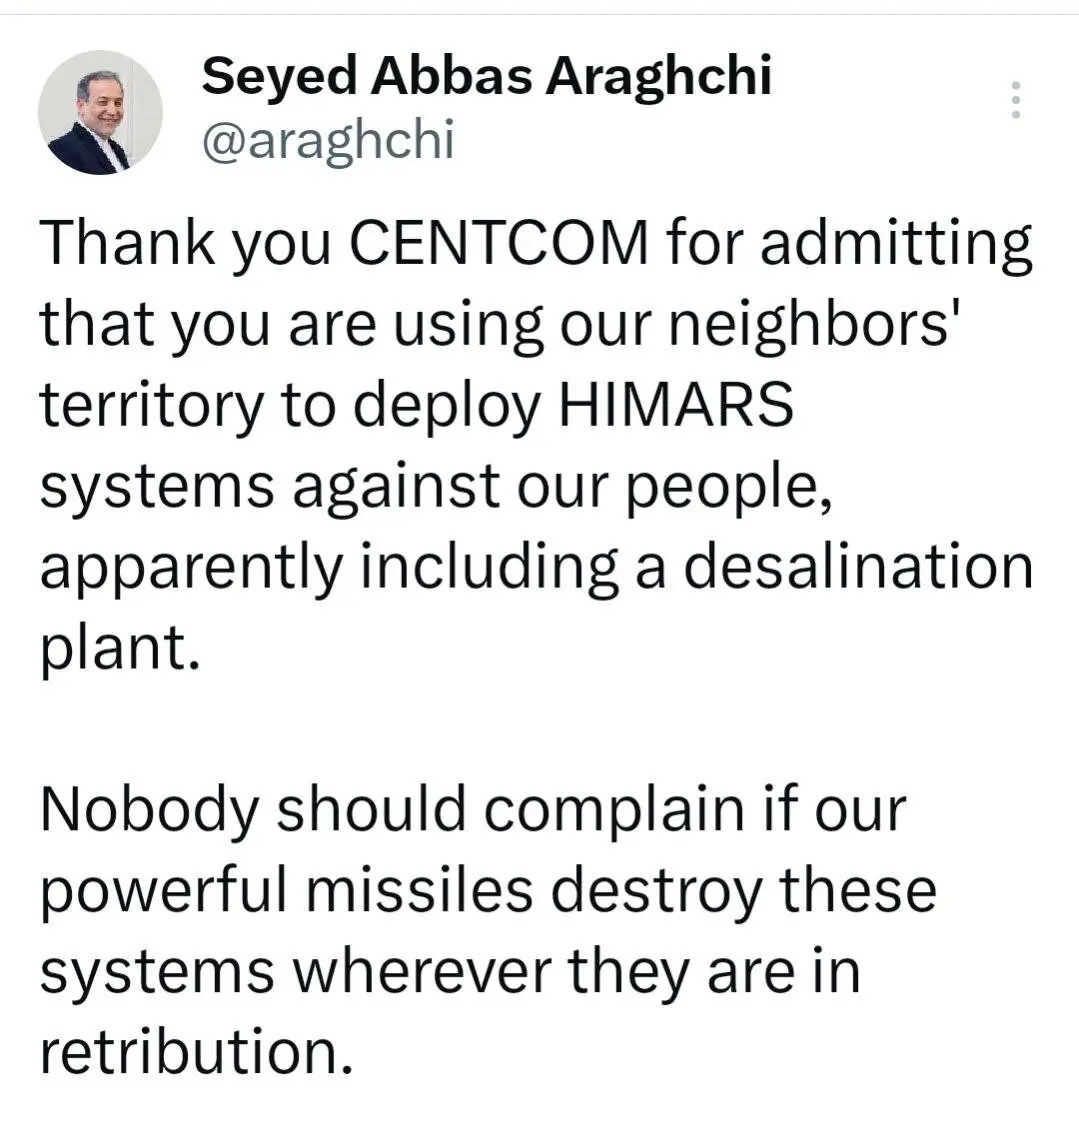1079x1138 pixels.
Task: Select the word desalination in the tweet
Action: (x=858, y=568)
